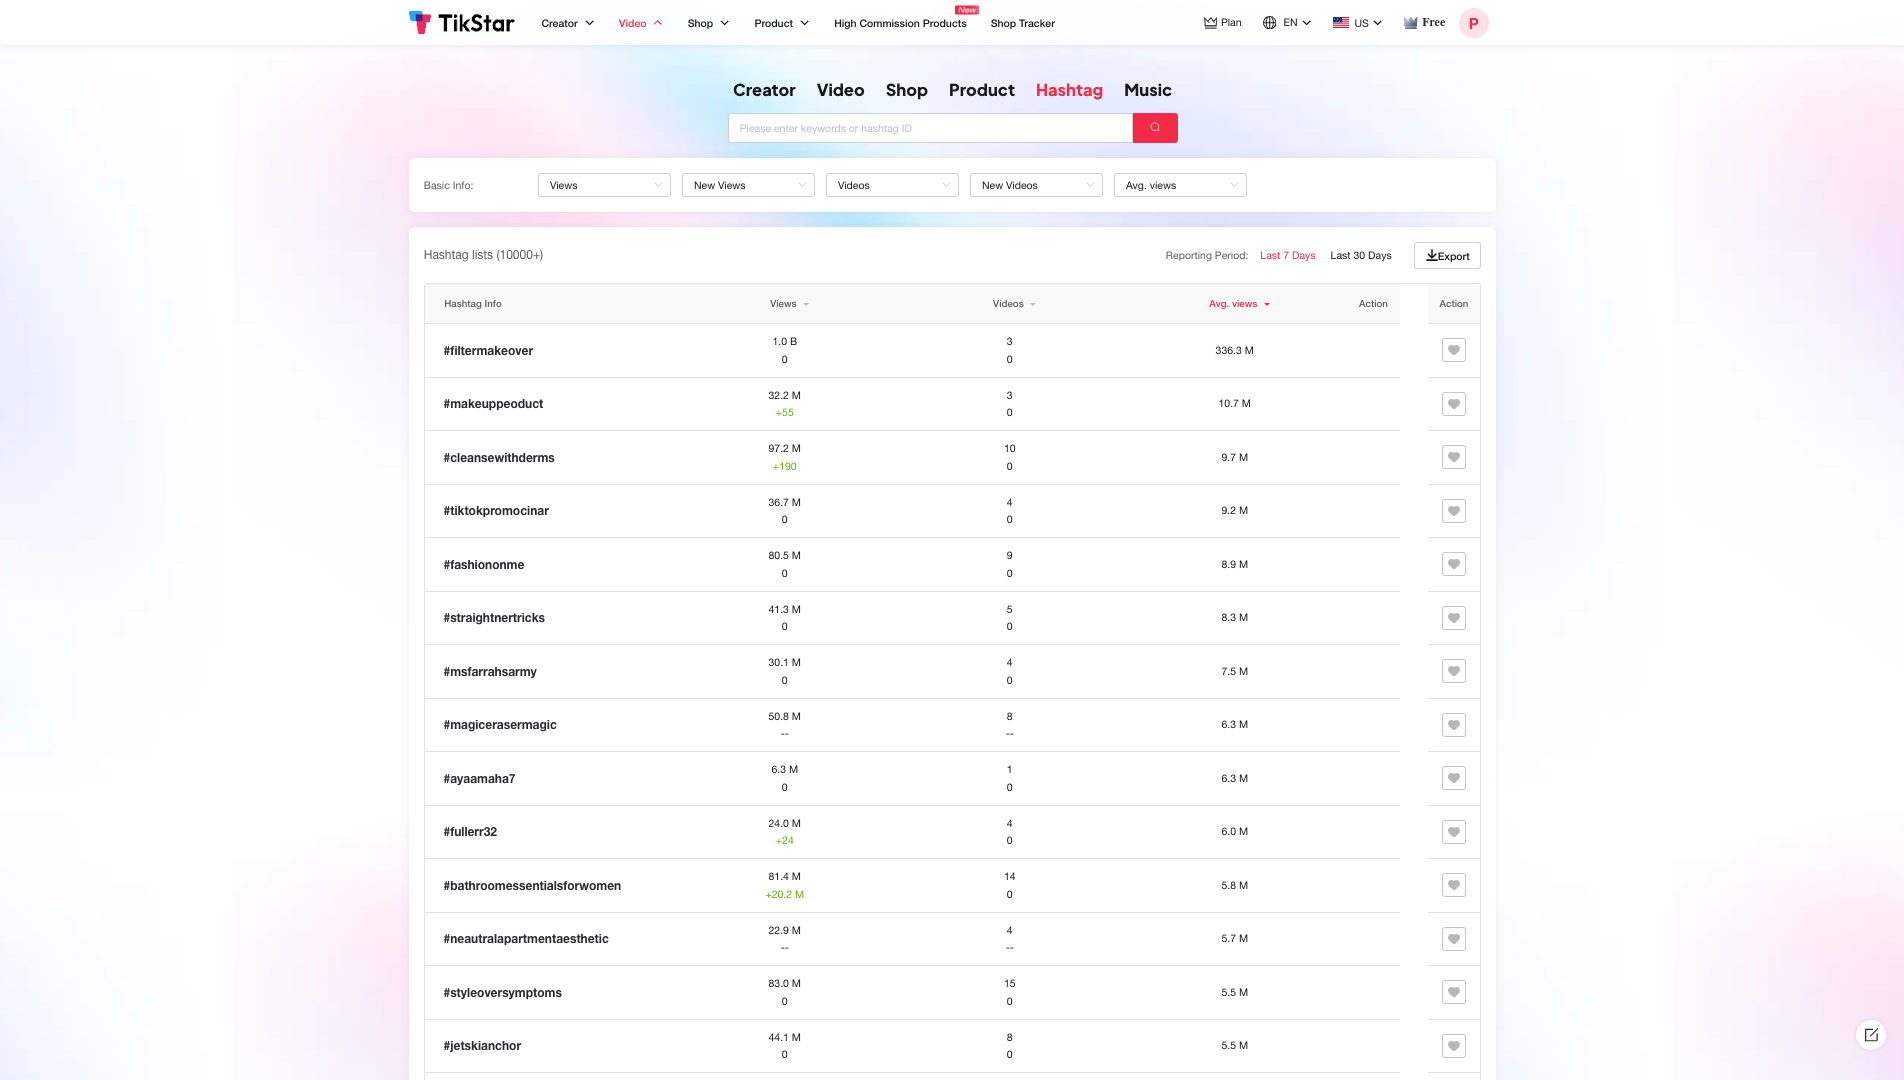1904x1080 pixels.
Task: Open the New Videos filter dropdown
Action: (x=1036, y=185)
